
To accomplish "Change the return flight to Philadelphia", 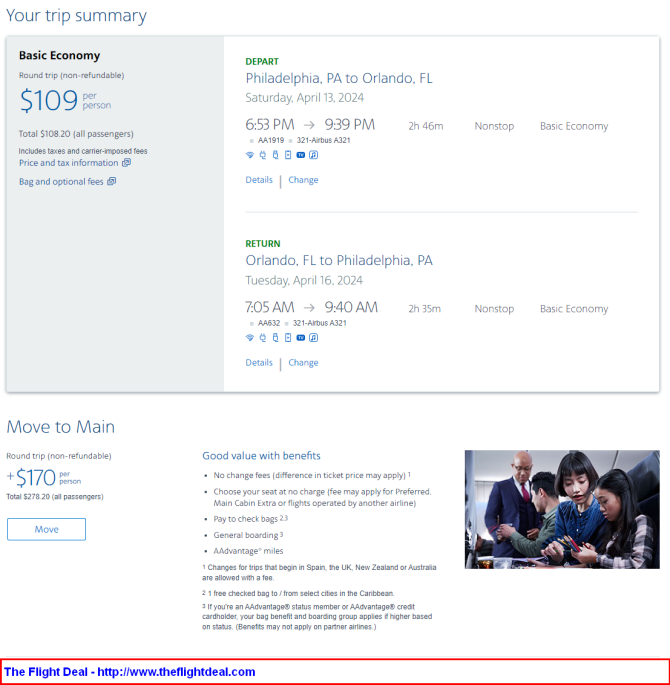I will point(303,363).
